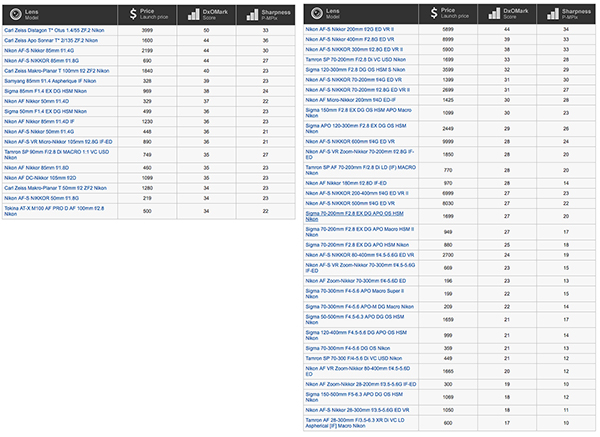This screenshot has height=437, width=600.
Task: Open the Carl Zeiss Distagon T* Otus 1.4/55 link
Action: tap(54, 30)
